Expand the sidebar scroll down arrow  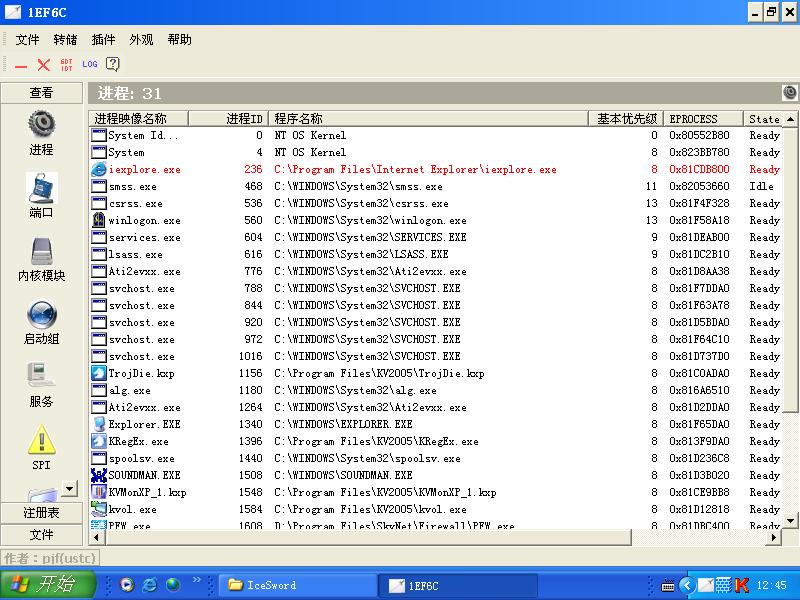tap(69, 488)
